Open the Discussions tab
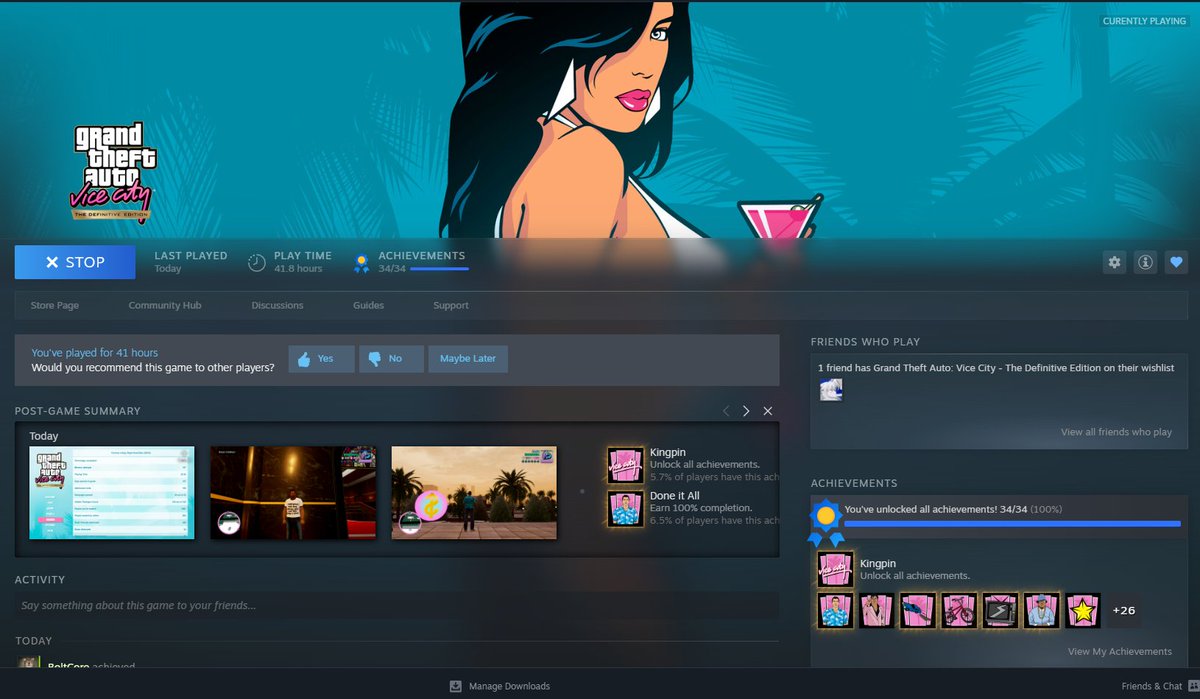The image size is (1200, 699). point(277,305)
